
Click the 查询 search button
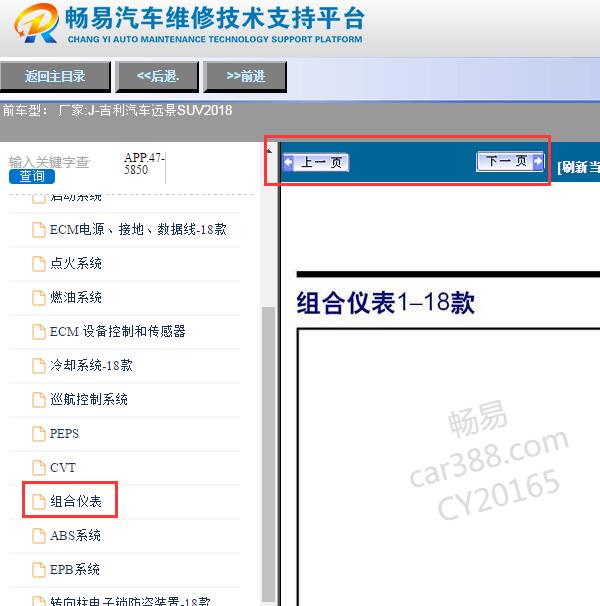(x=32, y=177)
